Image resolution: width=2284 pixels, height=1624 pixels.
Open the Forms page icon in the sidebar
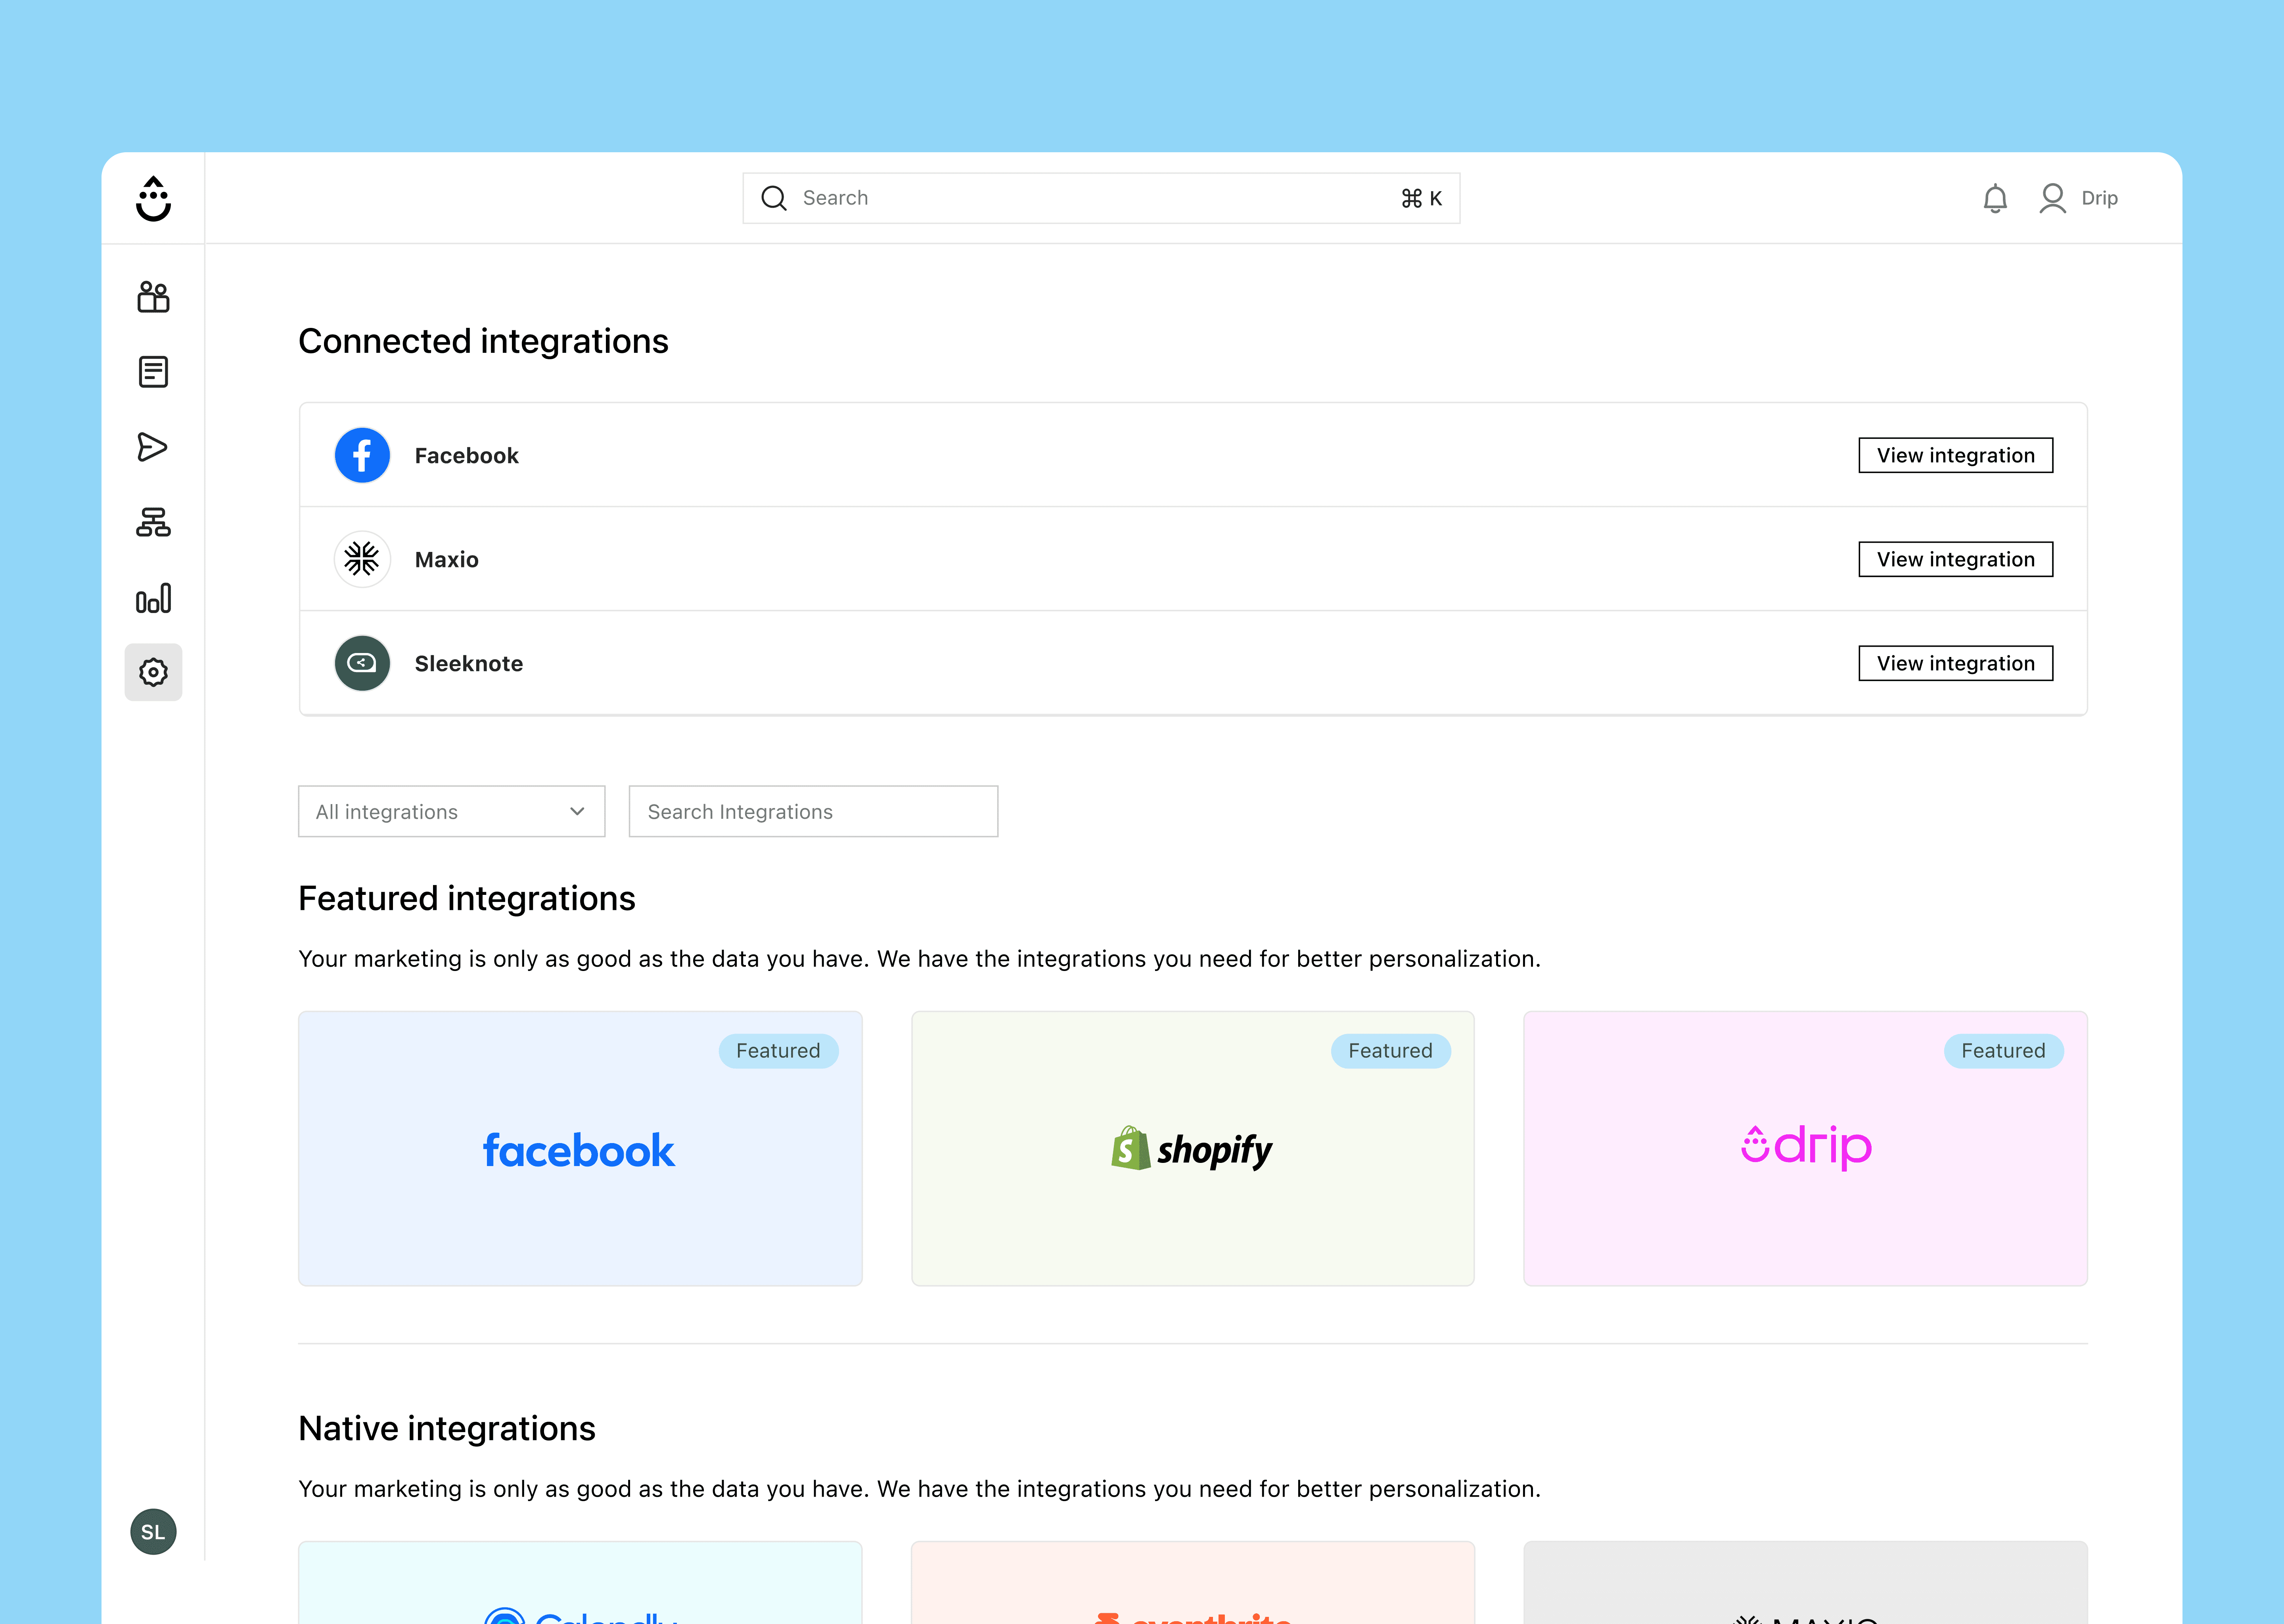[x=153, y=372]
